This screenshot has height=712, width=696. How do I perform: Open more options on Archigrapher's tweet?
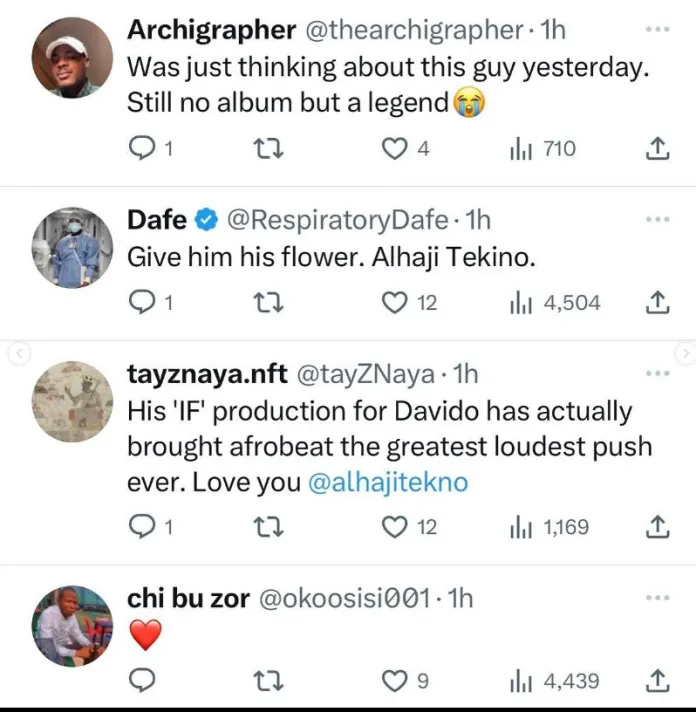656,30
